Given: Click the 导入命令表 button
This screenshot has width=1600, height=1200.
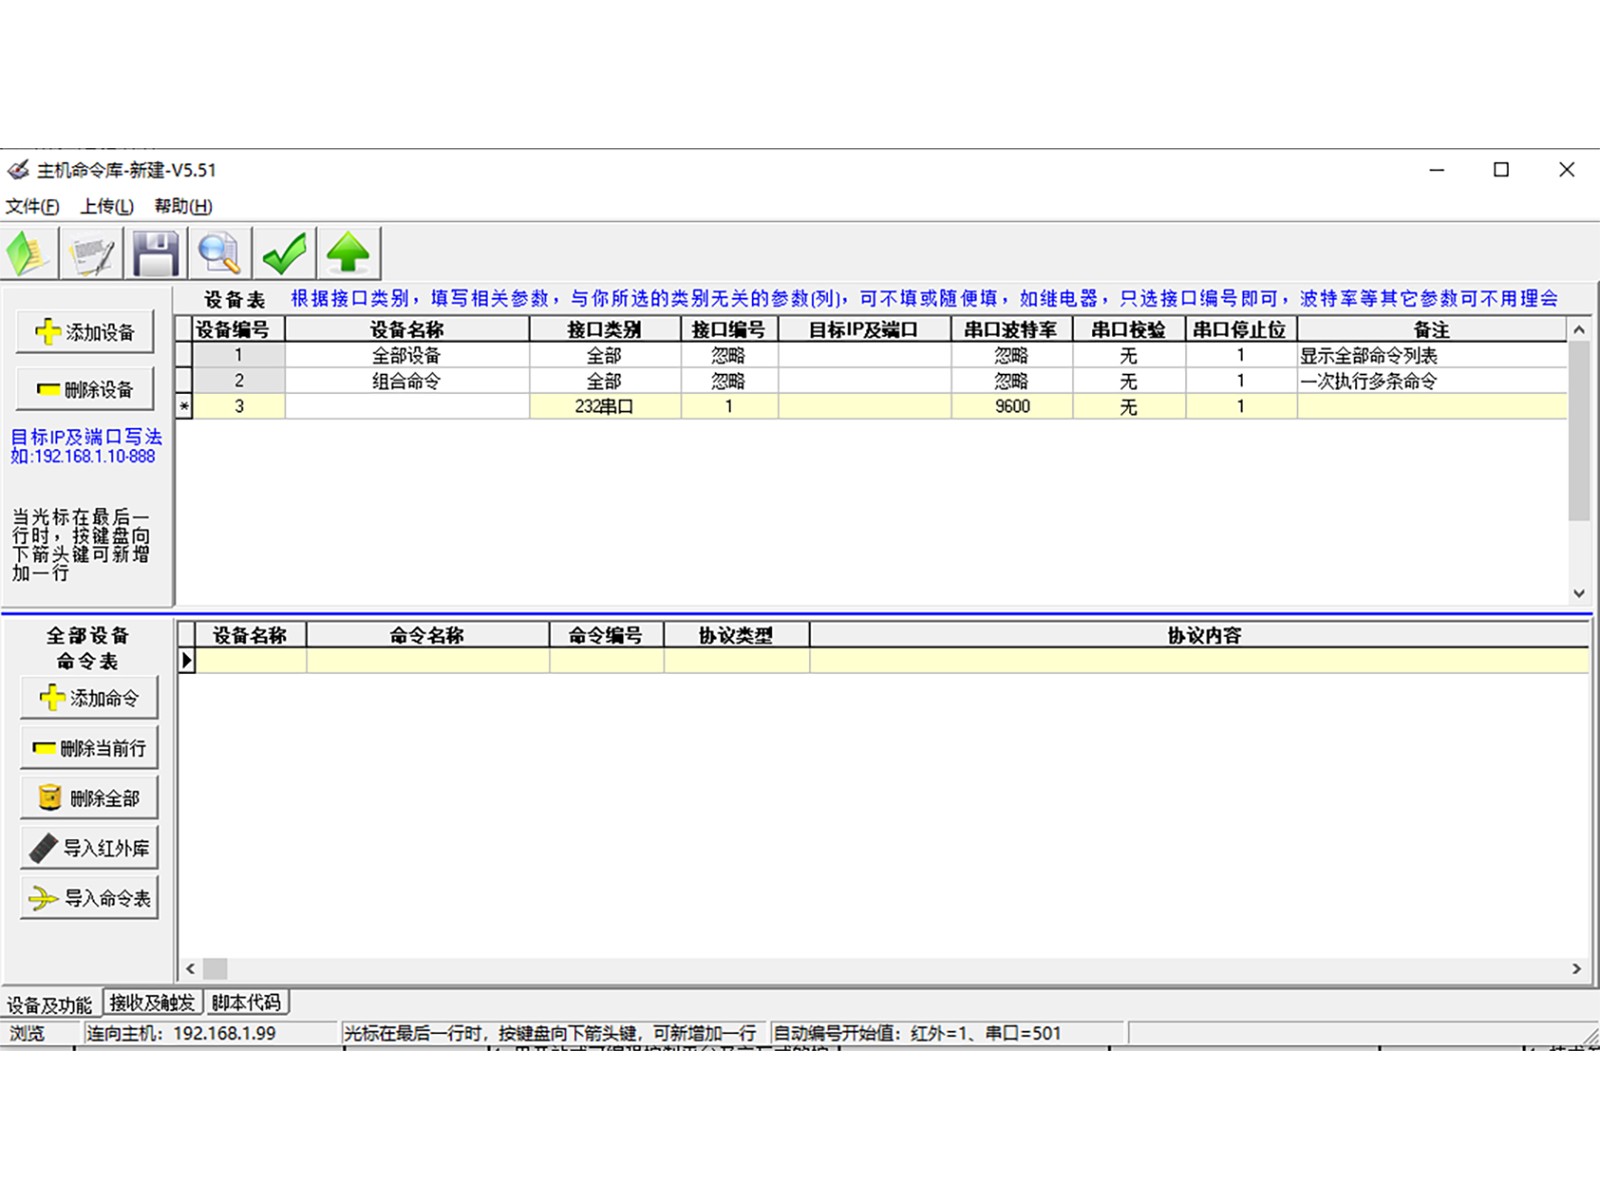Looking at the screenshot, I should tap(89, 898).
